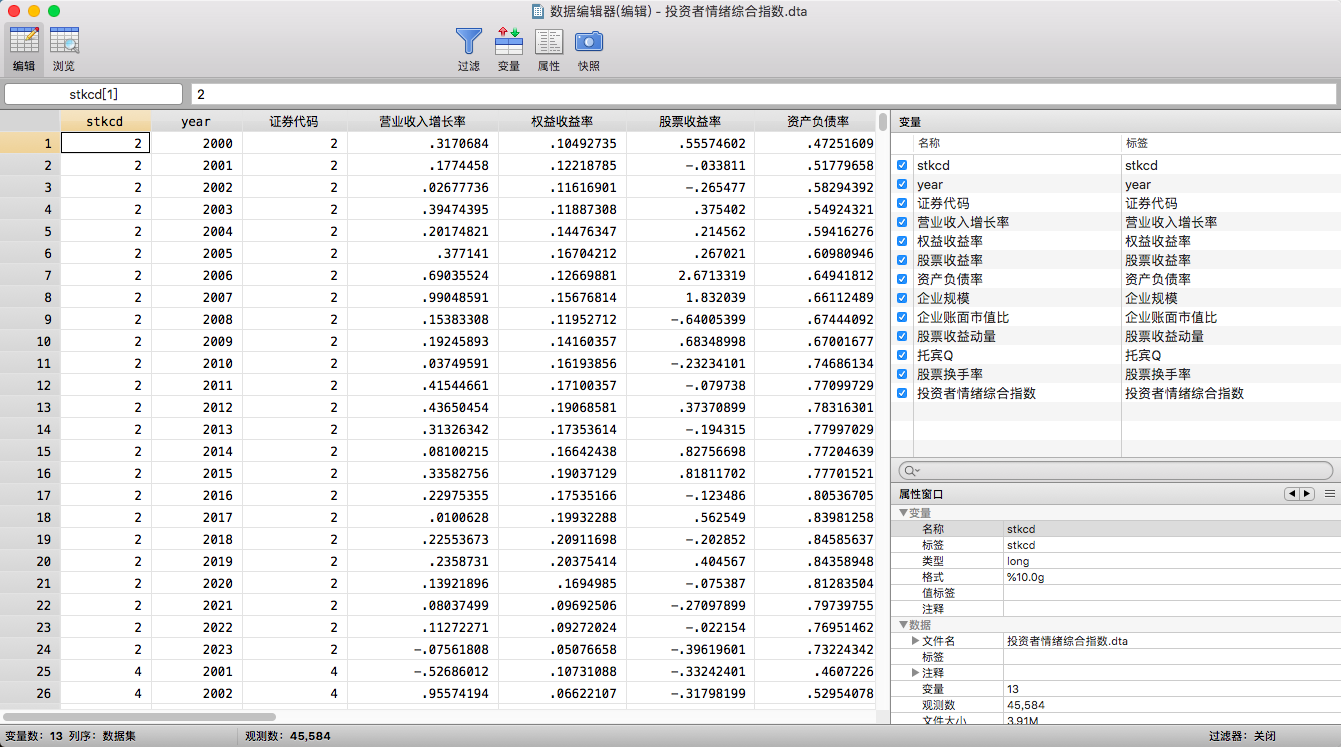This screenshot has height=747, width=1341.
Task: Open the Filter (过滤) tool
Action: pyautogui.click(x=469, y=49)
